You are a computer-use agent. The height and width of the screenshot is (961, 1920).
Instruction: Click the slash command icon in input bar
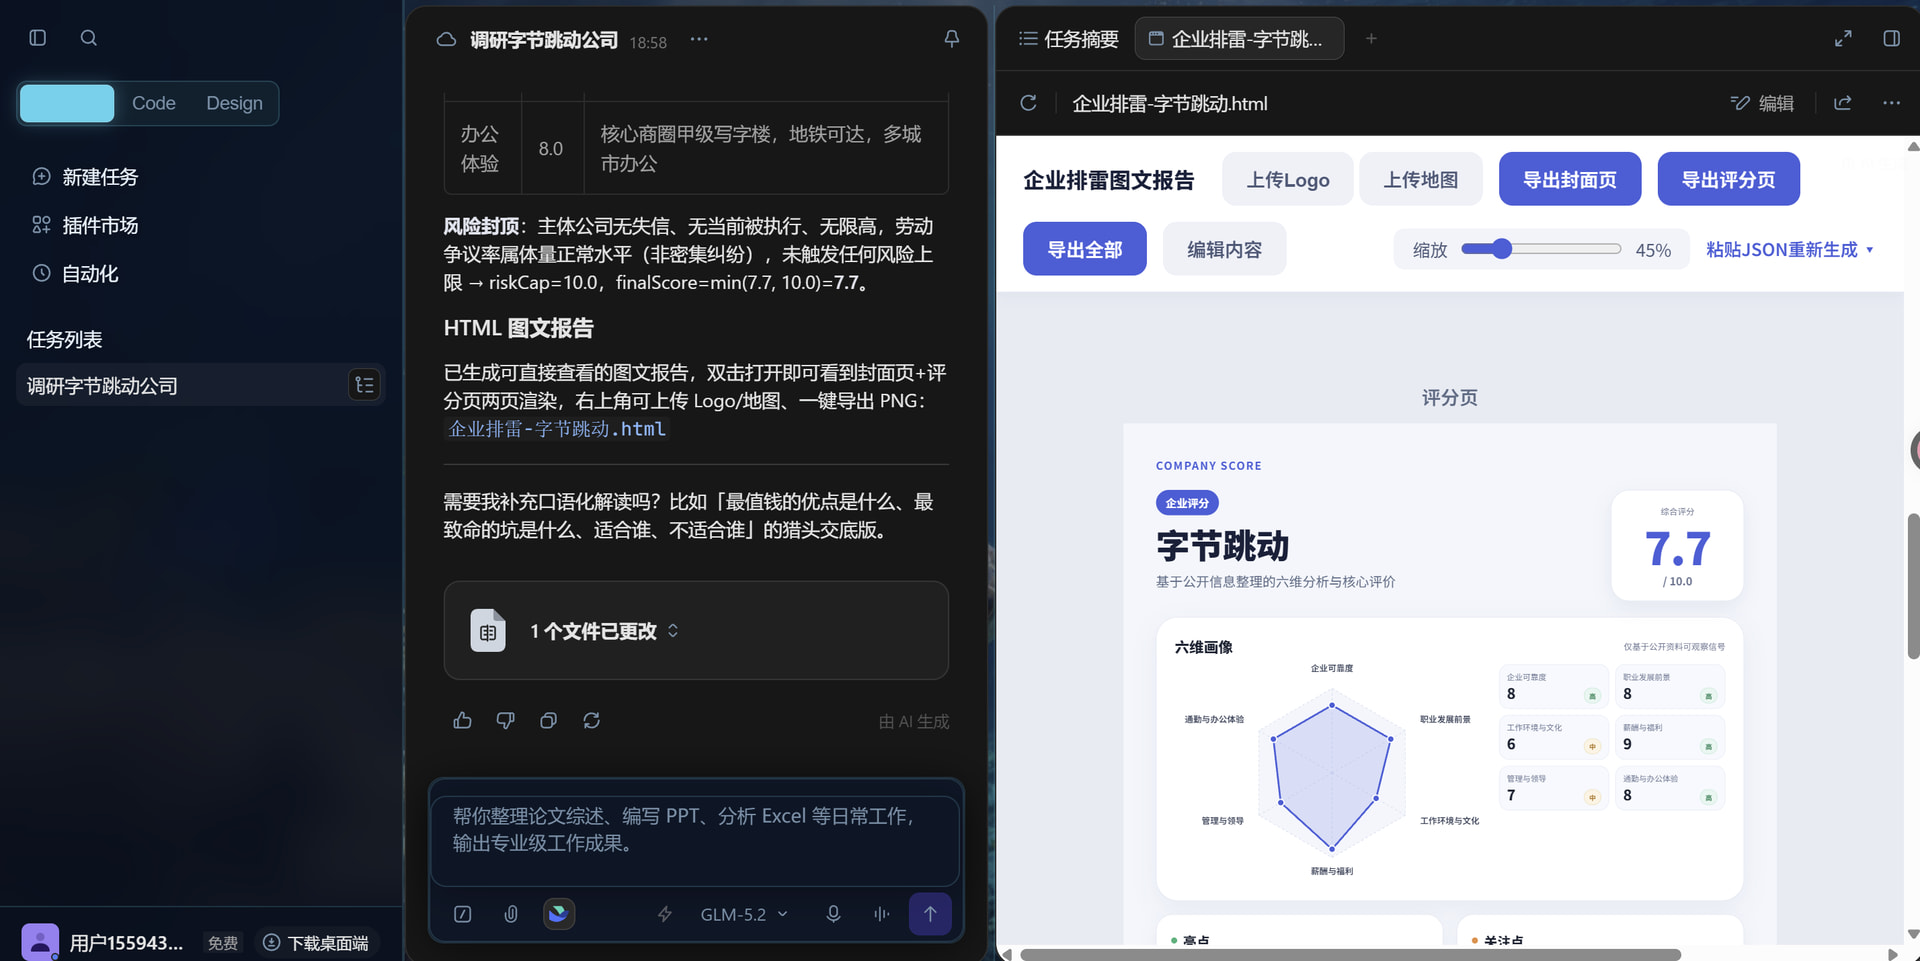tap(462, 914)
